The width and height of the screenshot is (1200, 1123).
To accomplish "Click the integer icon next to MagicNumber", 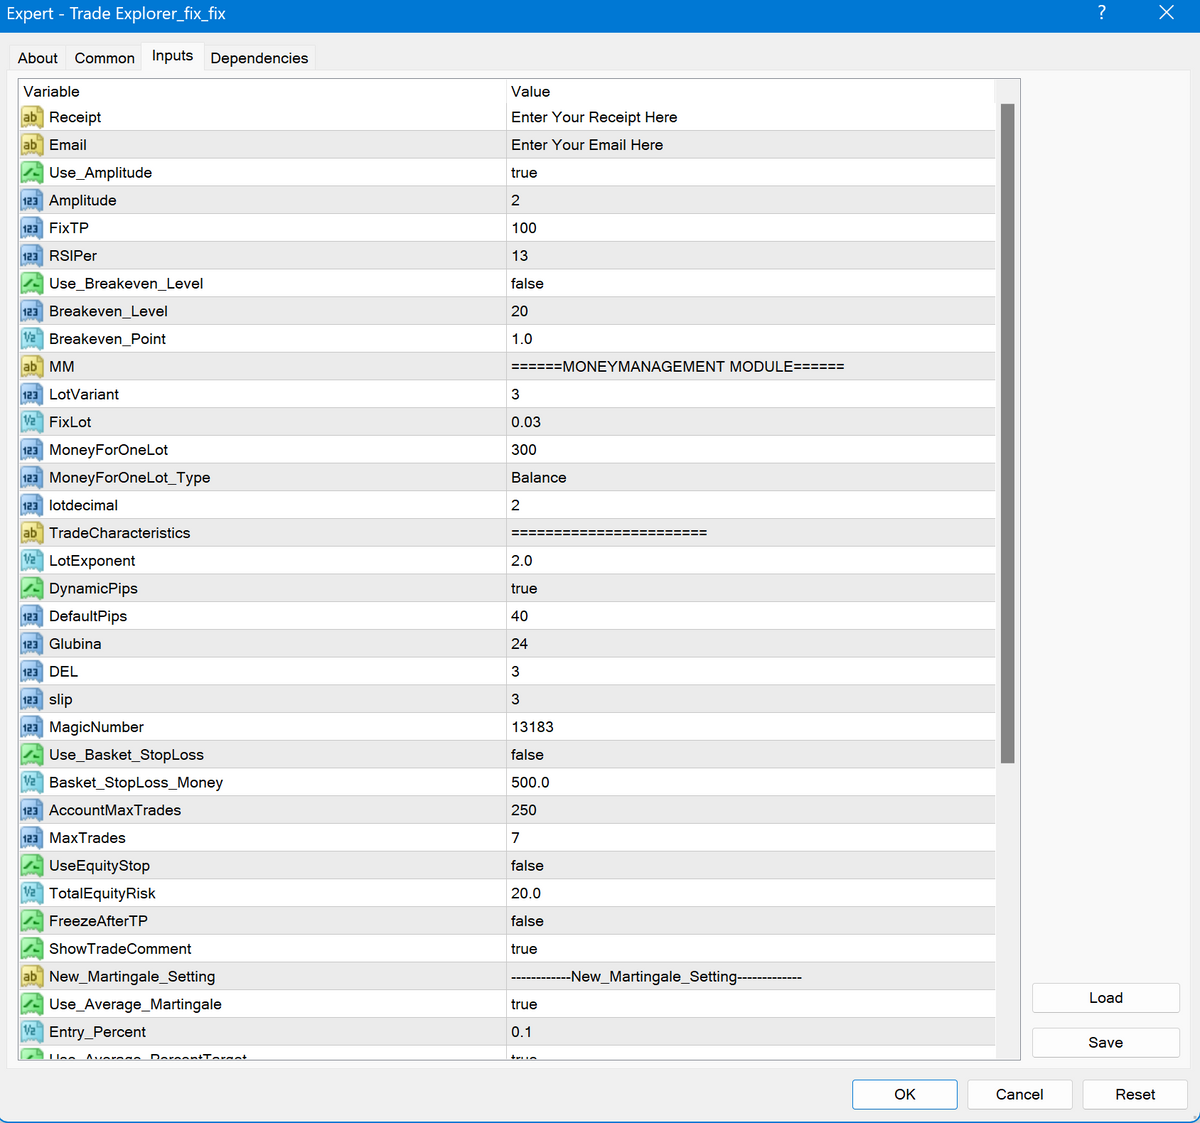I will pos(31,727).
